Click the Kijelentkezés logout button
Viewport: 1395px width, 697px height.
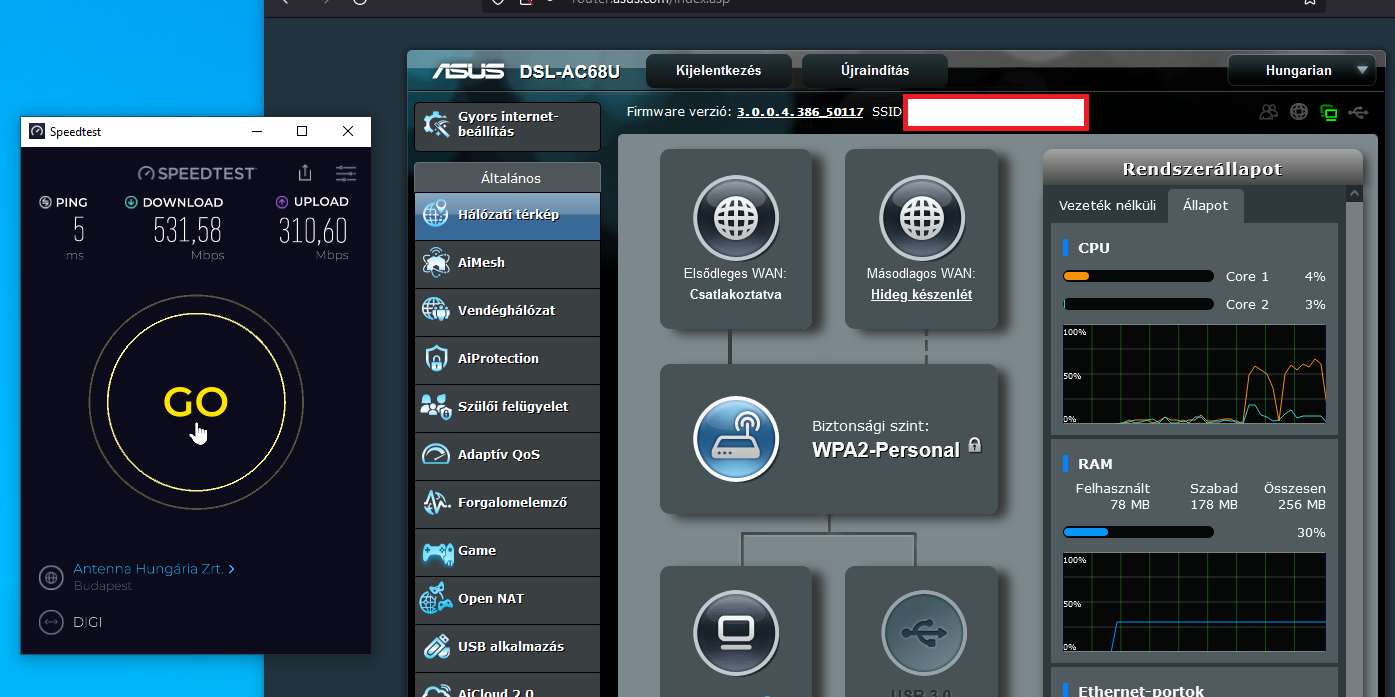pyautogui.click(x=719, y=71)
